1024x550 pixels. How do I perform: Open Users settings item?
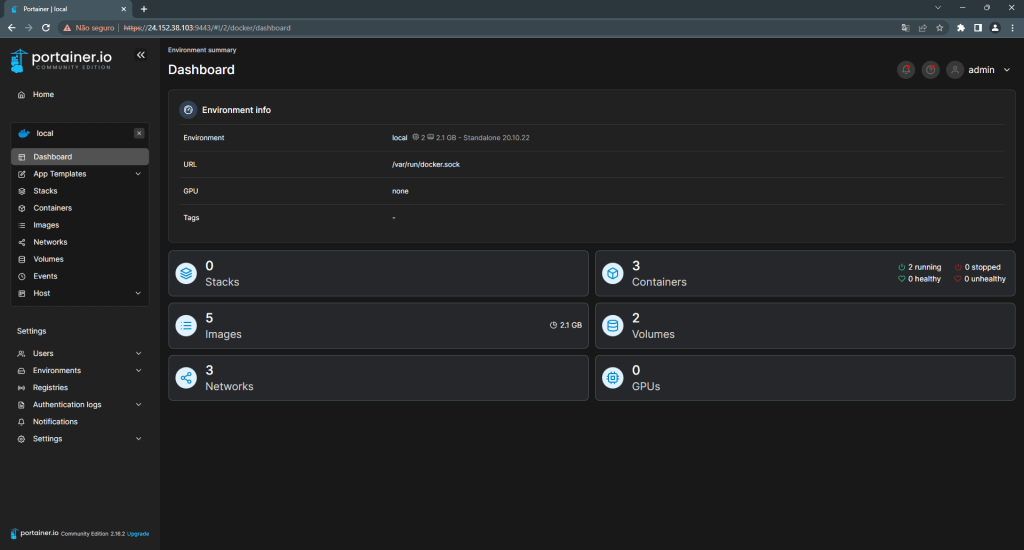coord(43,353)
